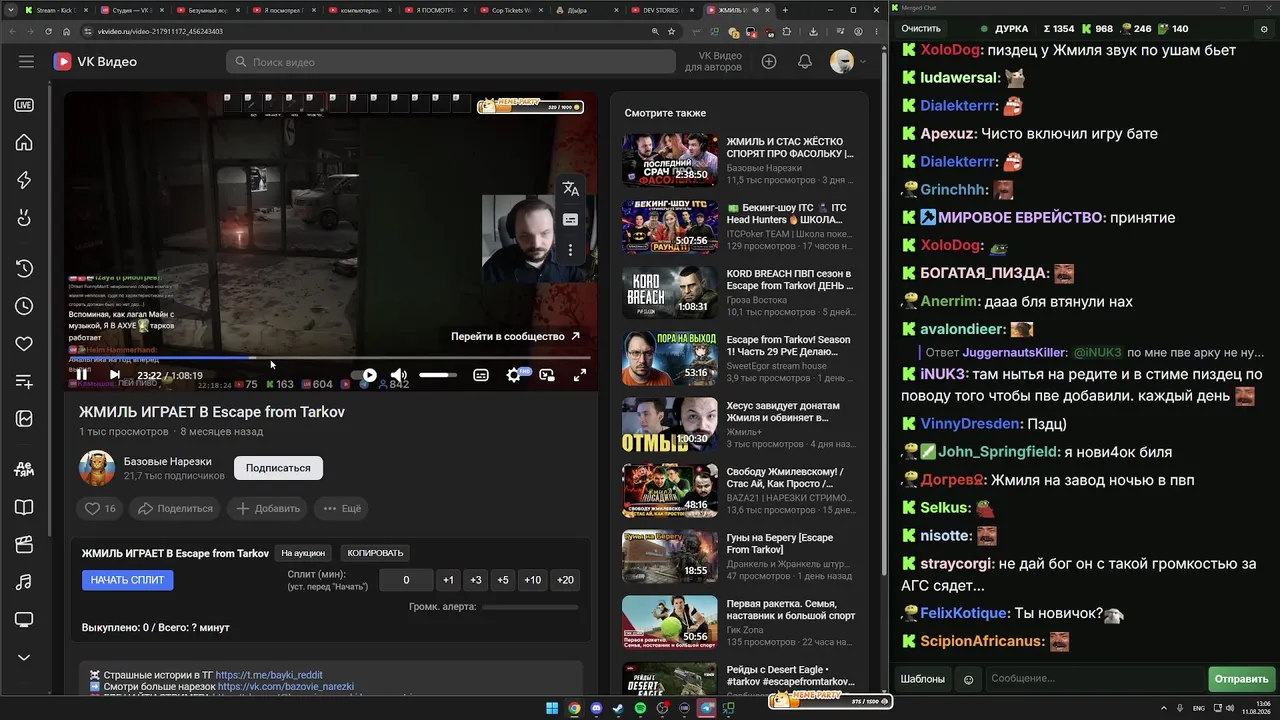
Task: Skip to the next video
Action: (x=114, y=375)
